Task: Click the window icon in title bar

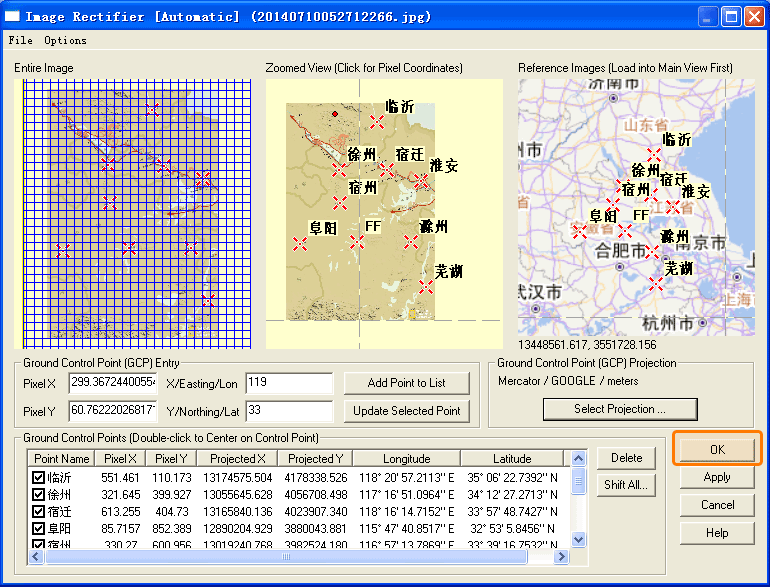Action: point(12,16)
